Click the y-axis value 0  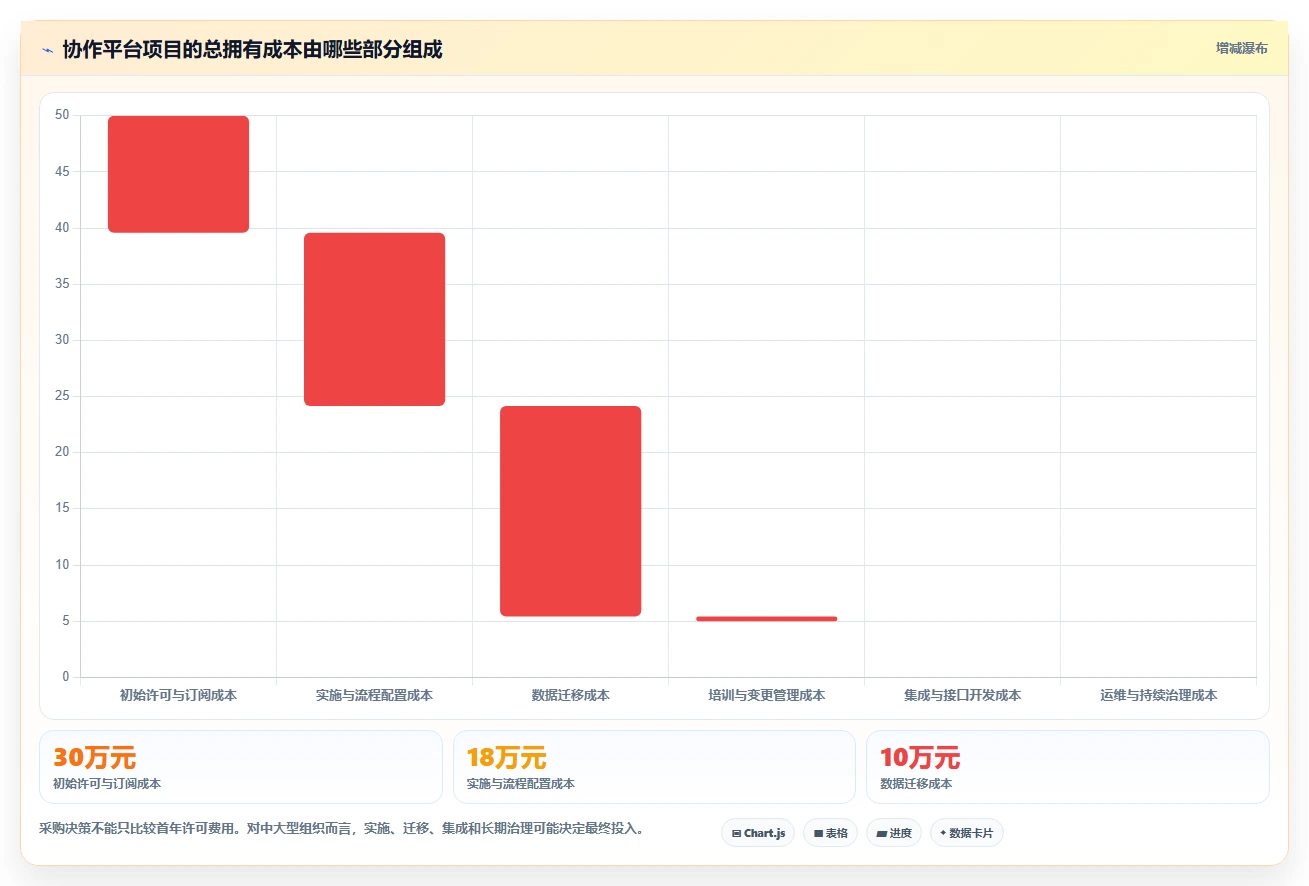(66, 677)
